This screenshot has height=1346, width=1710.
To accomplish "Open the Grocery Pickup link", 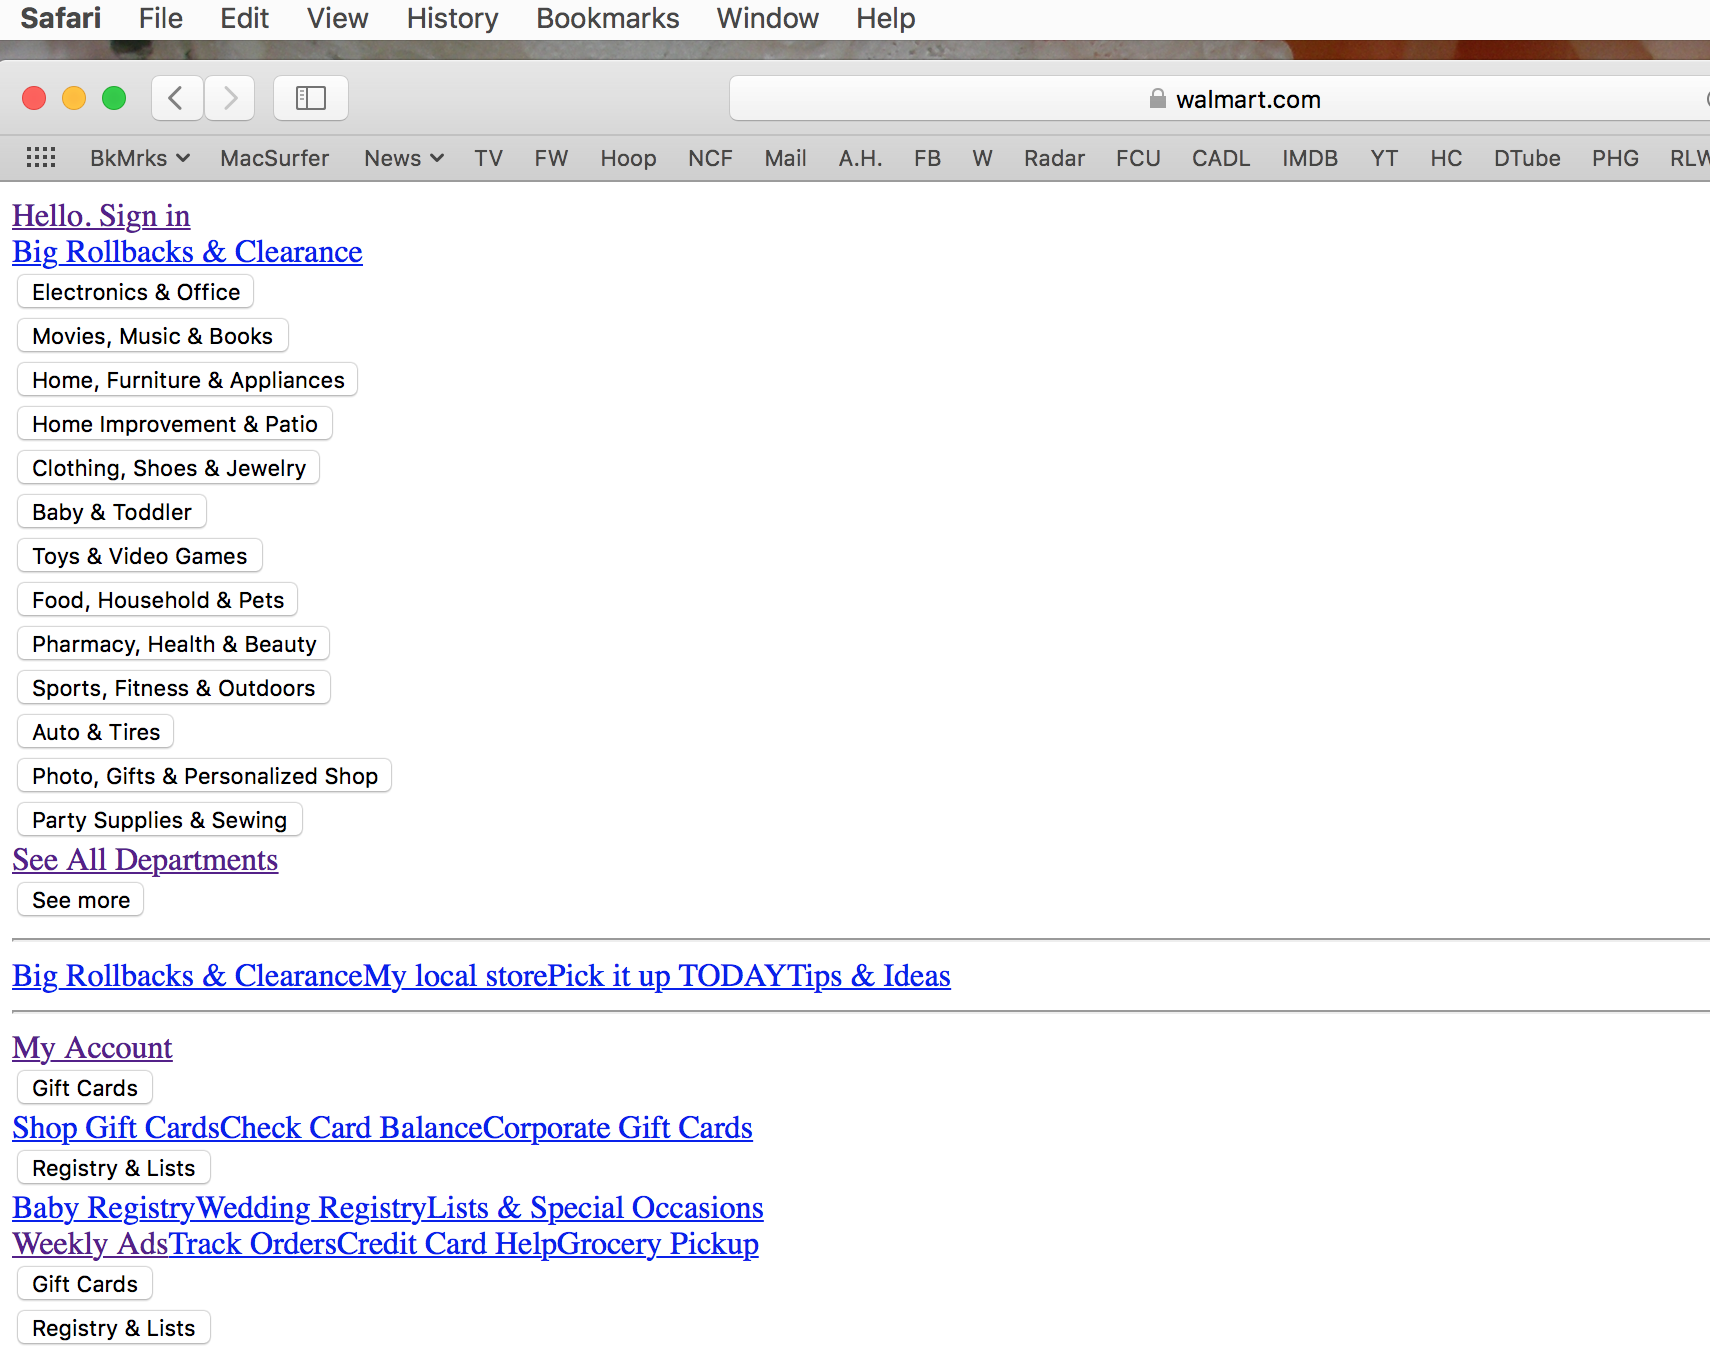I will [658, 1244].
